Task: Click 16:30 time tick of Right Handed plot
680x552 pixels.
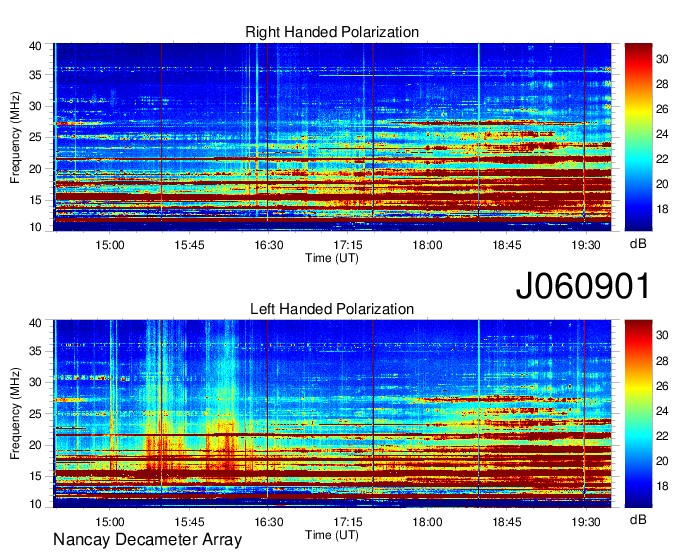Action: click(268, 245)
